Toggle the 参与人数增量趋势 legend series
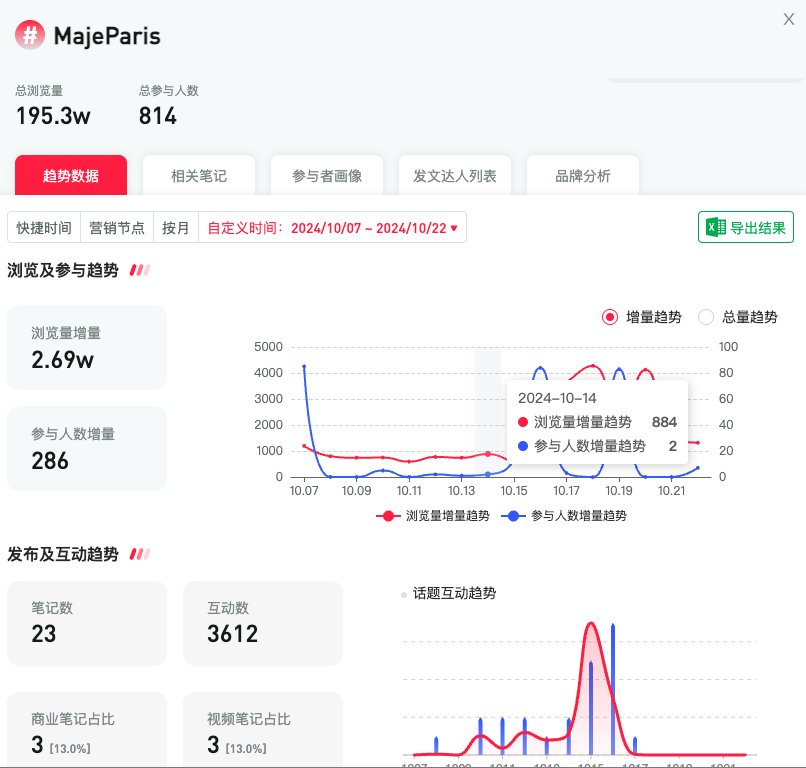 564,516
